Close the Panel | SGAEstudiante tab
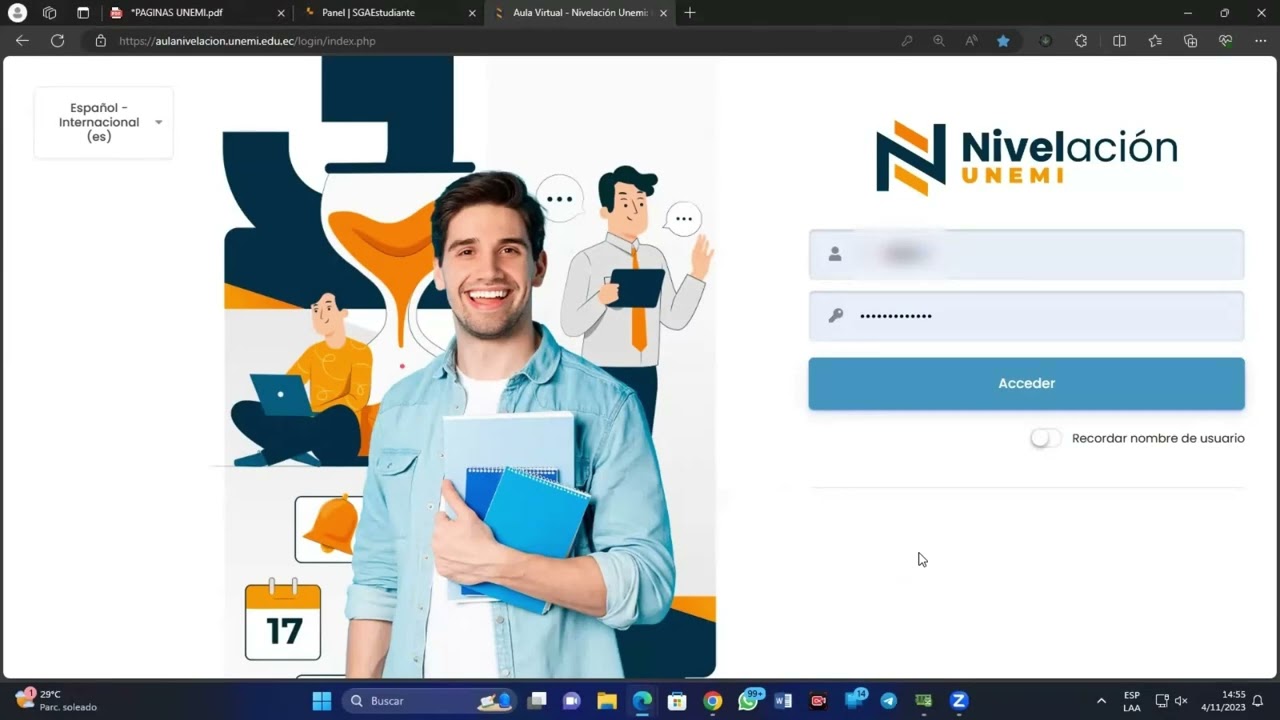This screenshot has width=1280, height=720. click(470, 13)
